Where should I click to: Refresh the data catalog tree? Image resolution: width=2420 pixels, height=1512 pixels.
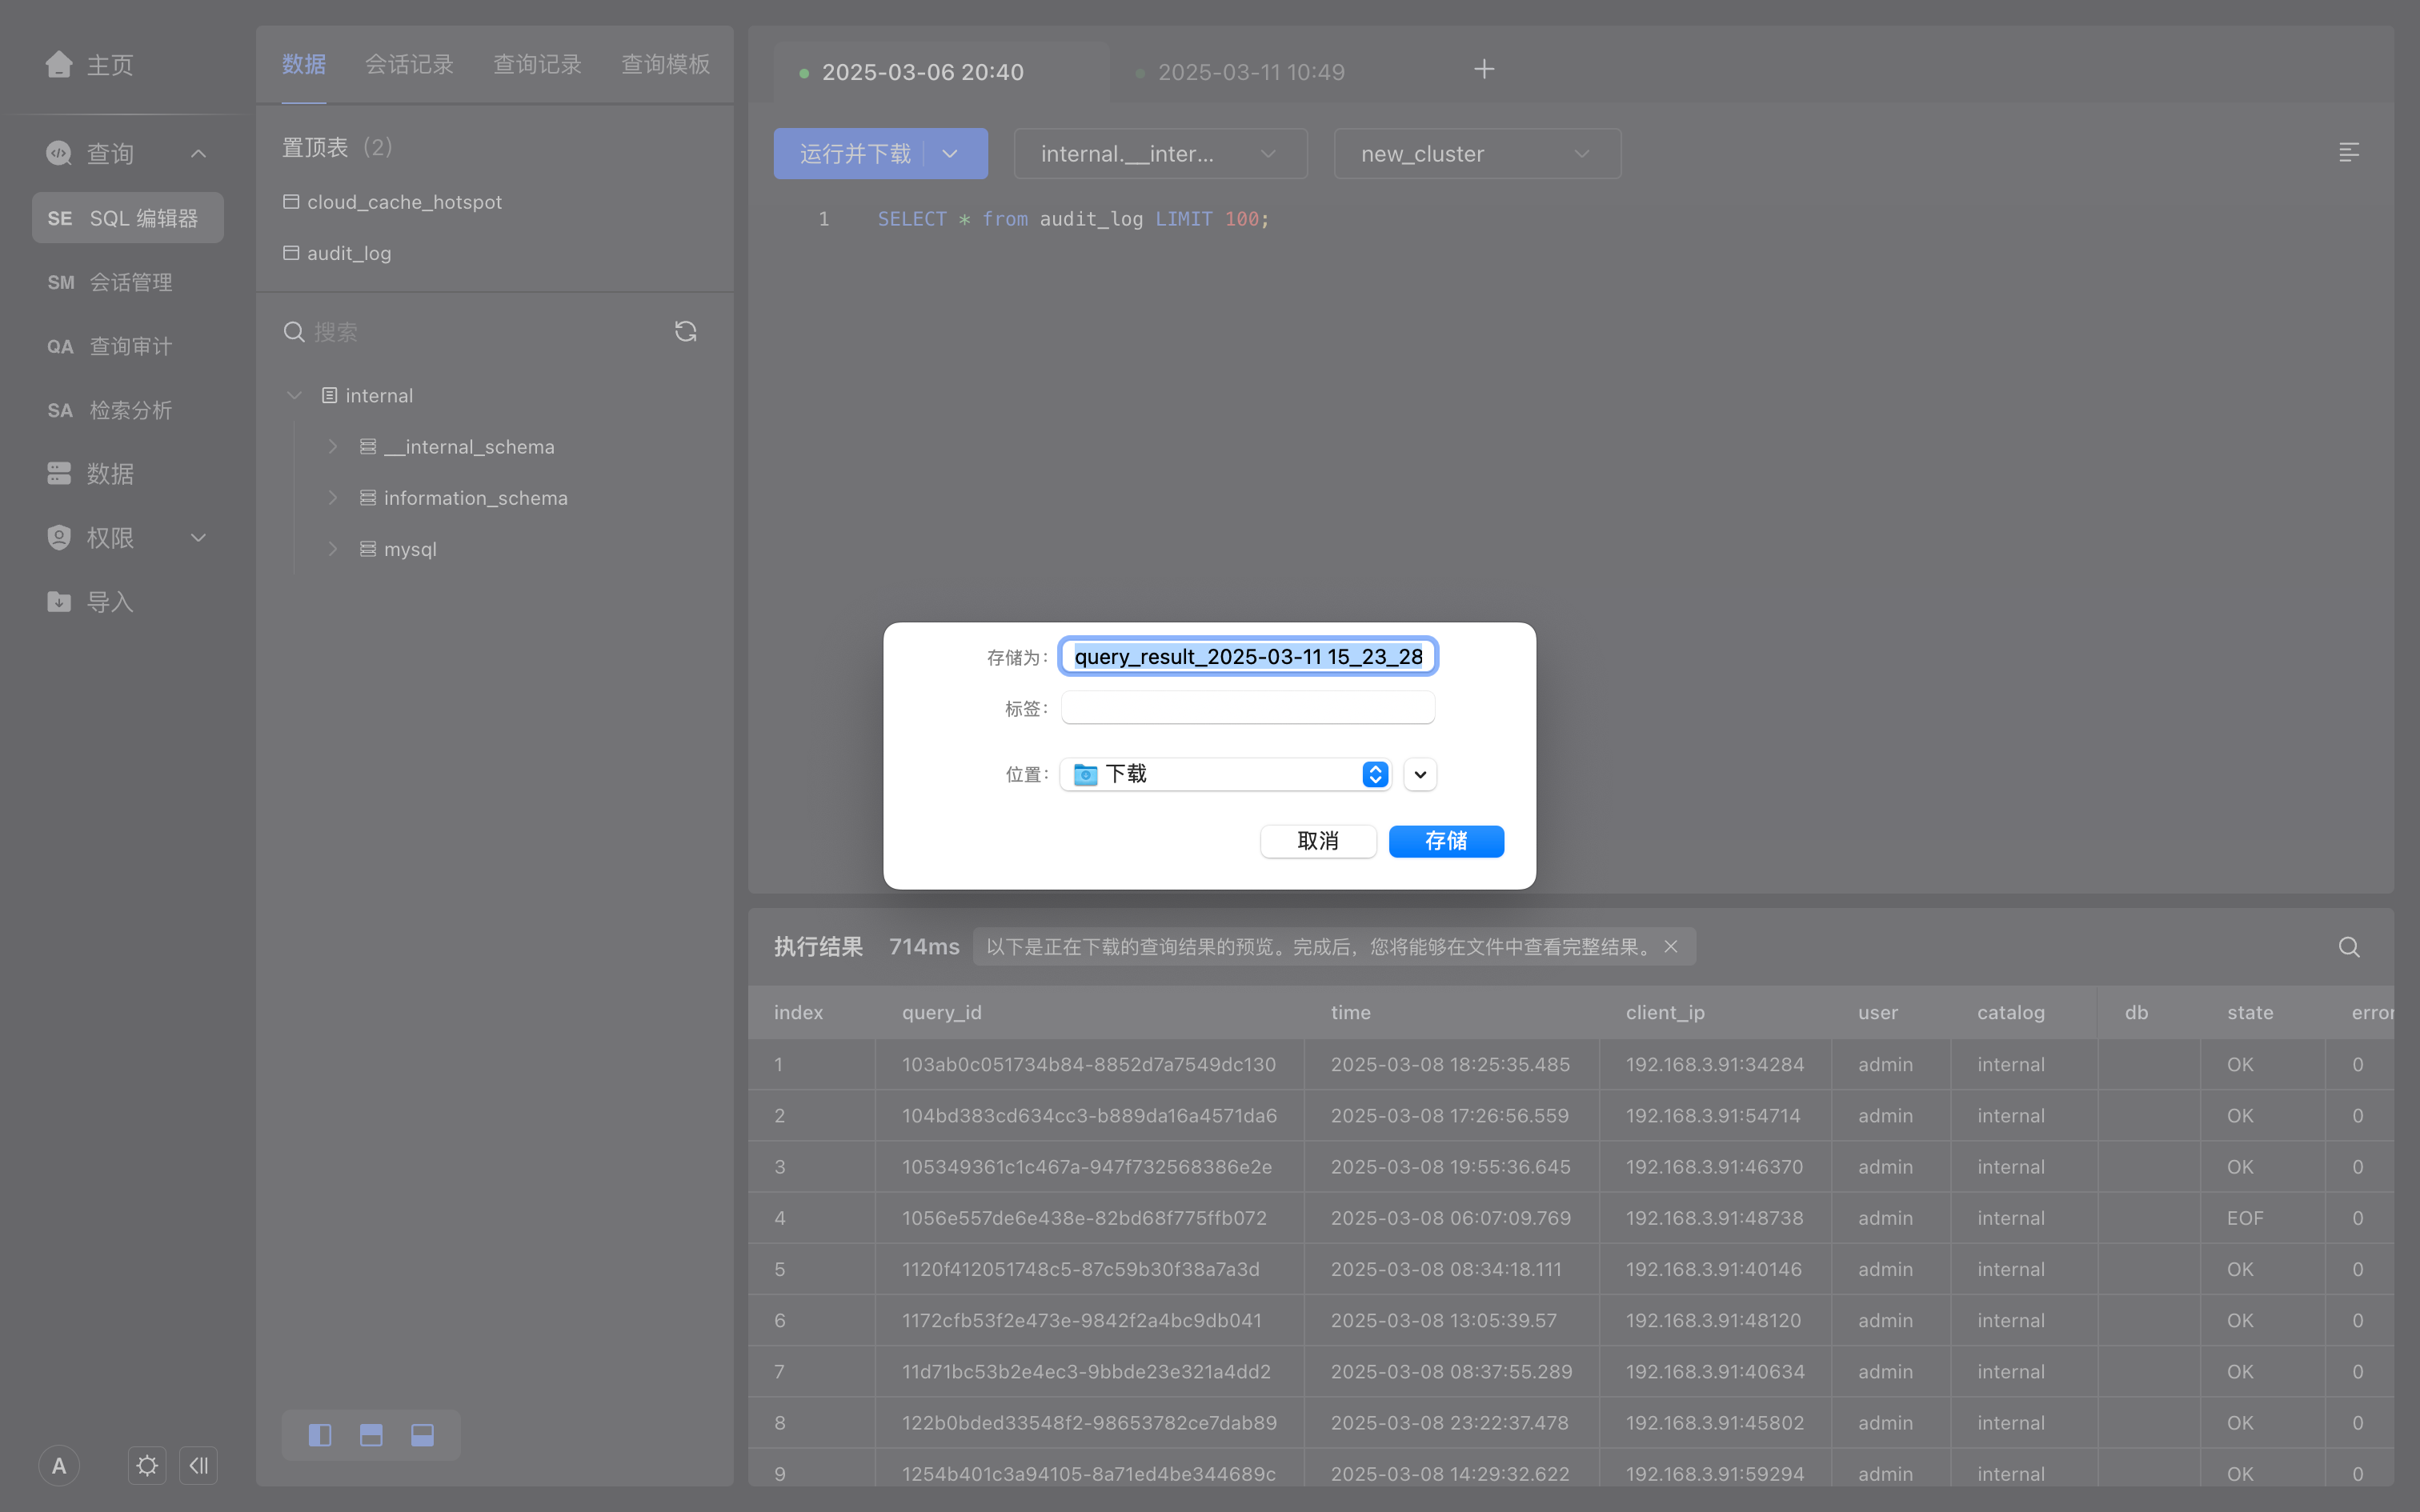[685, 332]
